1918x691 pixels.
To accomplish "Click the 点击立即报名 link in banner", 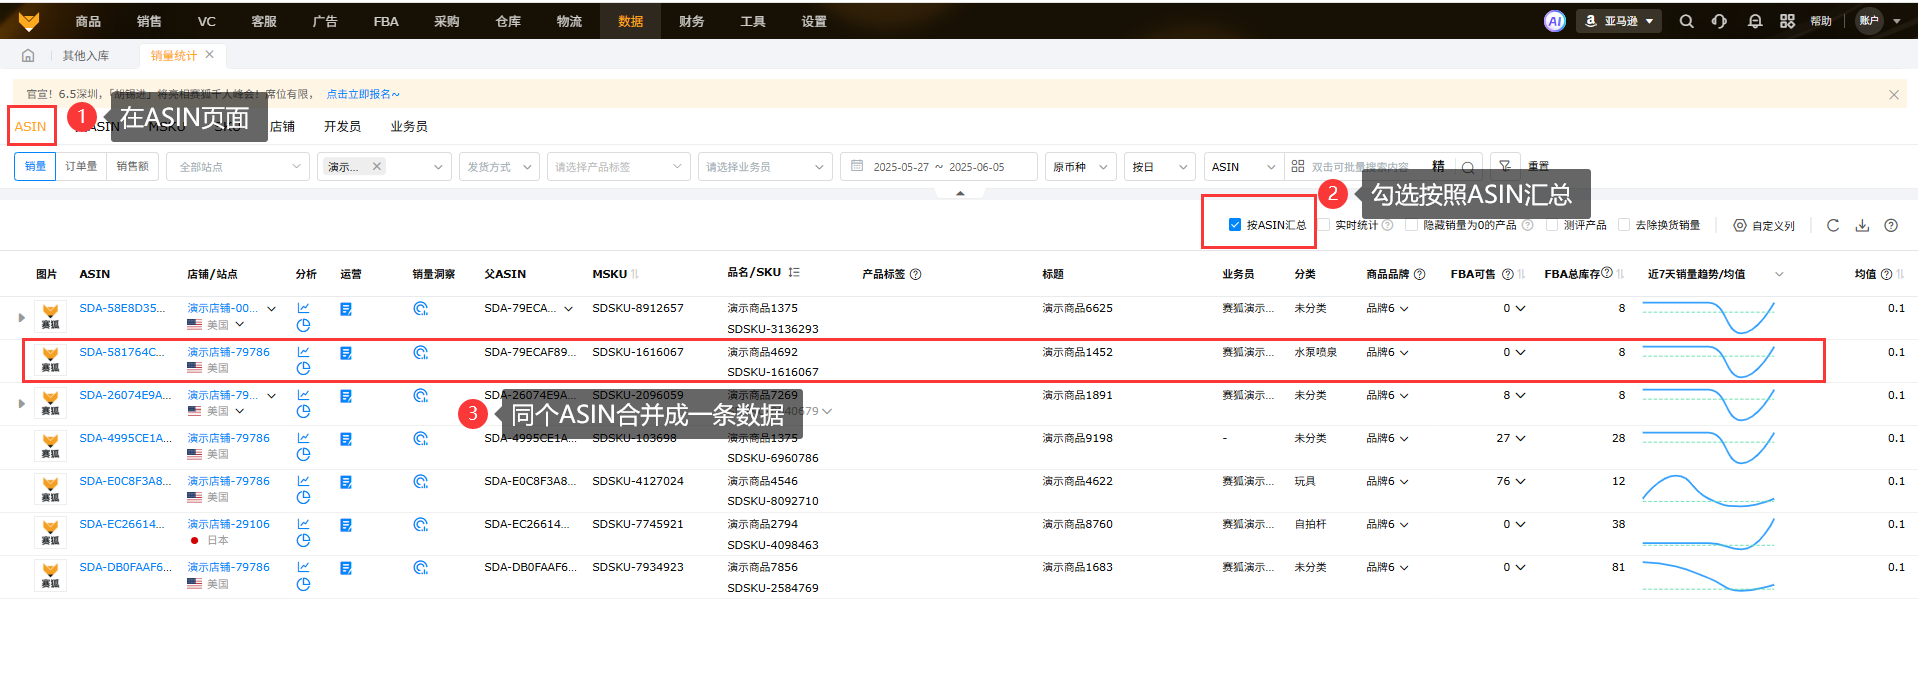I will (362, 94).
